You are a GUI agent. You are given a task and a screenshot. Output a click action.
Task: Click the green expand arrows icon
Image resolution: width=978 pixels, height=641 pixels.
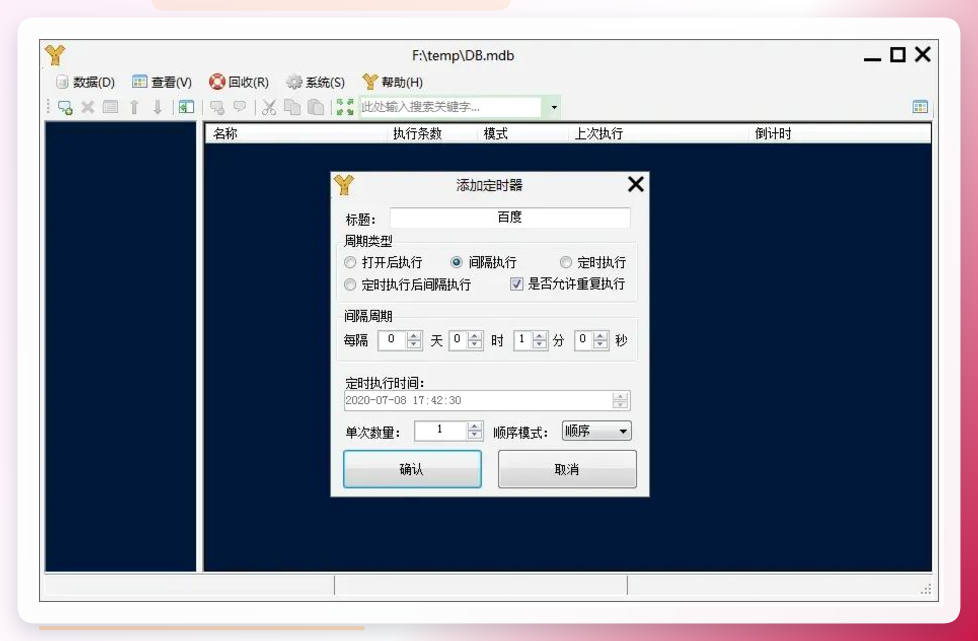[x=345, y=107]
